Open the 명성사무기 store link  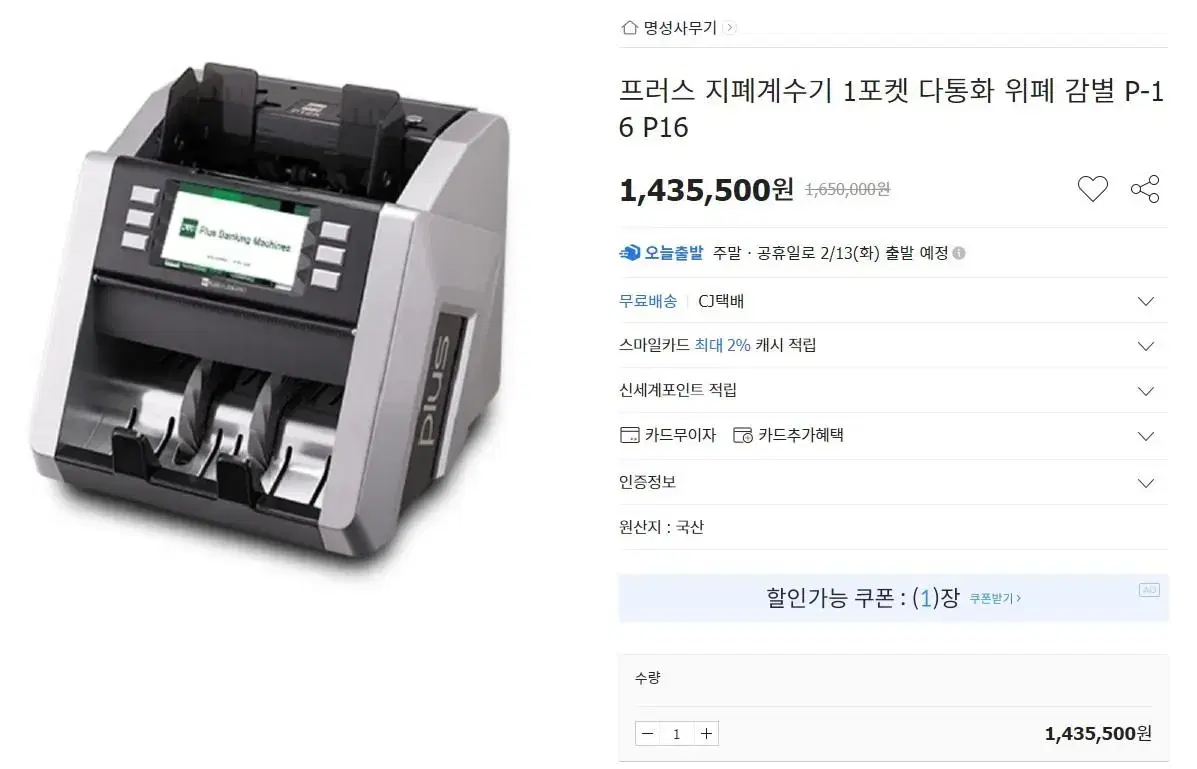[x=680, y=27]
